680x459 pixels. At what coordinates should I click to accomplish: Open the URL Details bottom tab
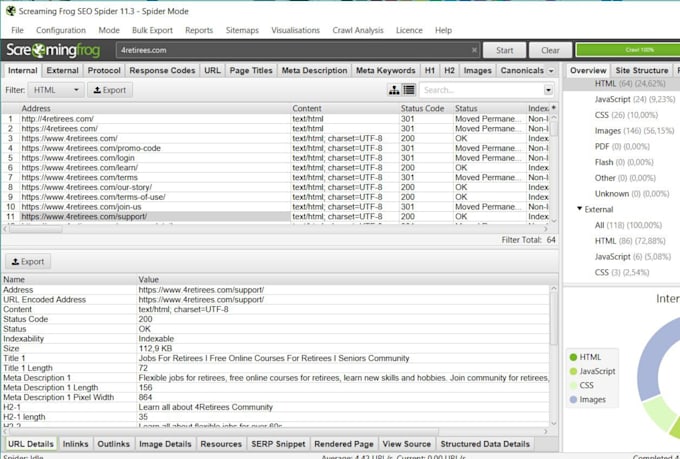pos(30,444)
